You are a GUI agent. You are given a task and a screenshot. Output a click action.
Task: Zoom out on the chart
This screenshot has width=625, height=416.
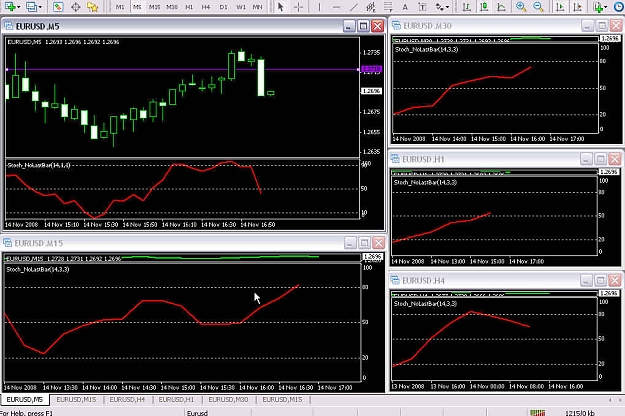(539, 7)
